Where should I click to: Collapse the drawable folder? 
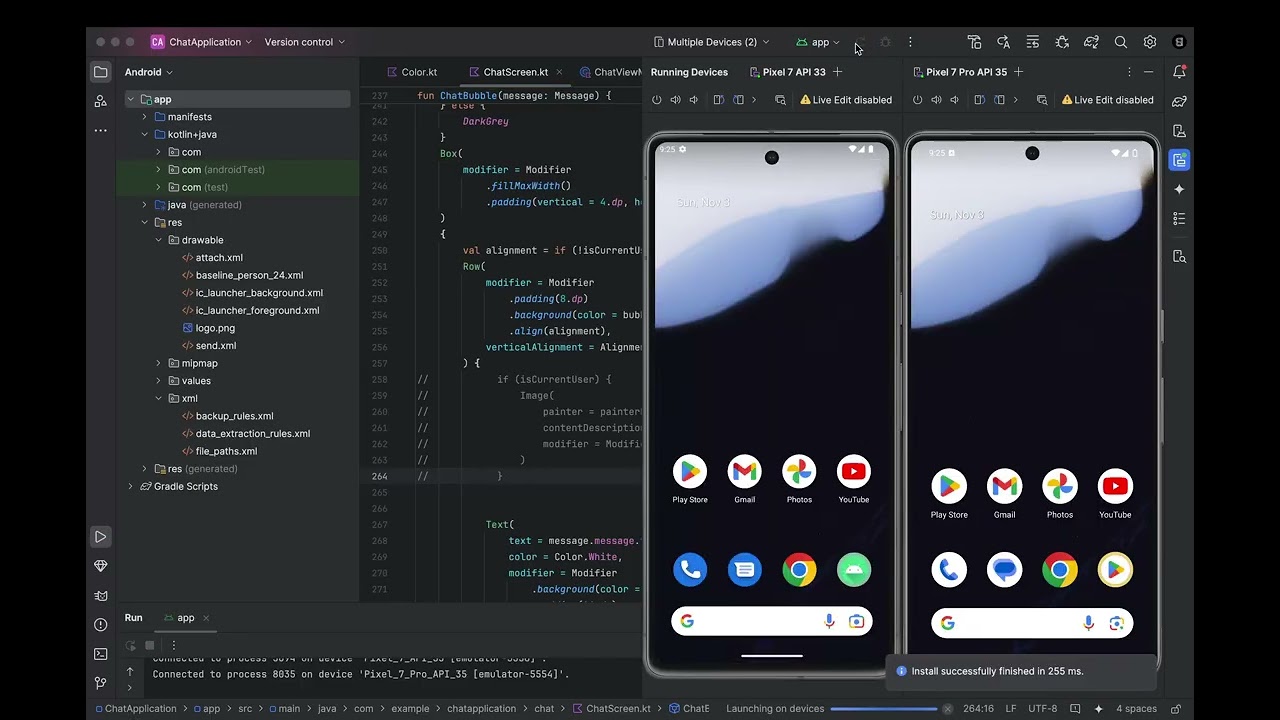click(158, 240)
